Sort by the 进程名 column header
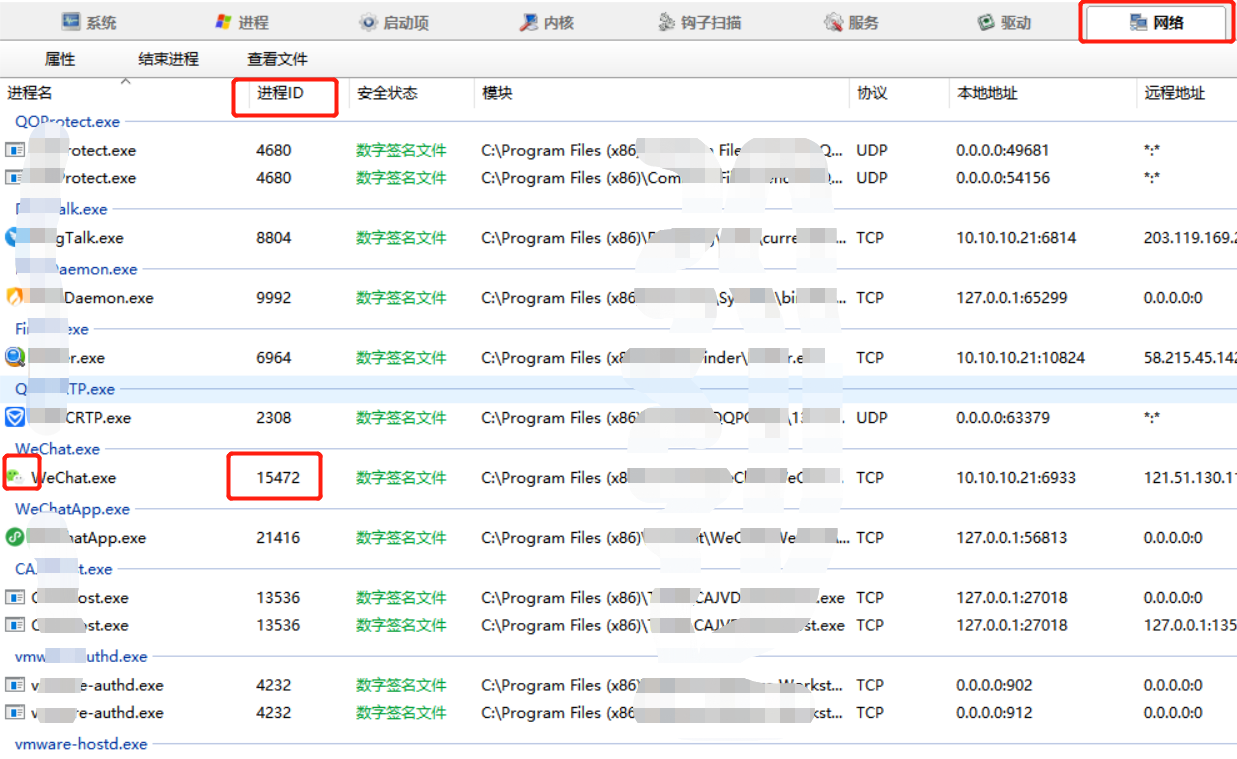The image size is (1237, 759). pyautogui.click(x=30, y=93)
